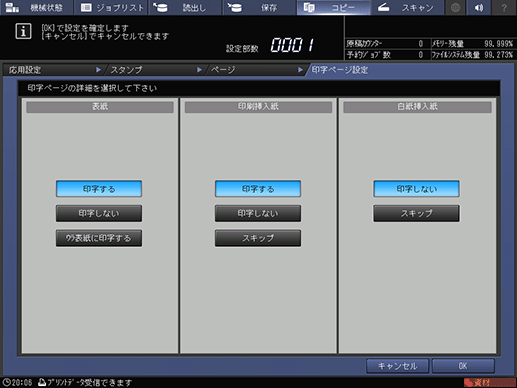This screenshot has width=517, height=388.
Task: Click the speaker sound icon
Action: click(479, 7)
